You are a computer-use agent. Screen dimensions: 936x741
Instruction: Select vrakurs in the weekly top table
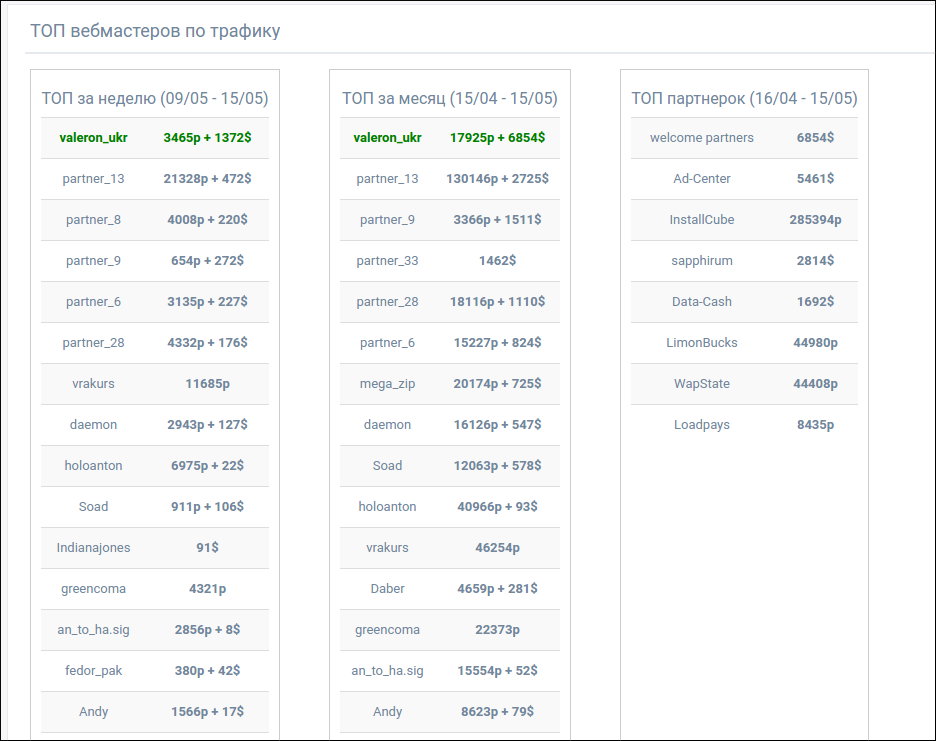pos(93,384)
